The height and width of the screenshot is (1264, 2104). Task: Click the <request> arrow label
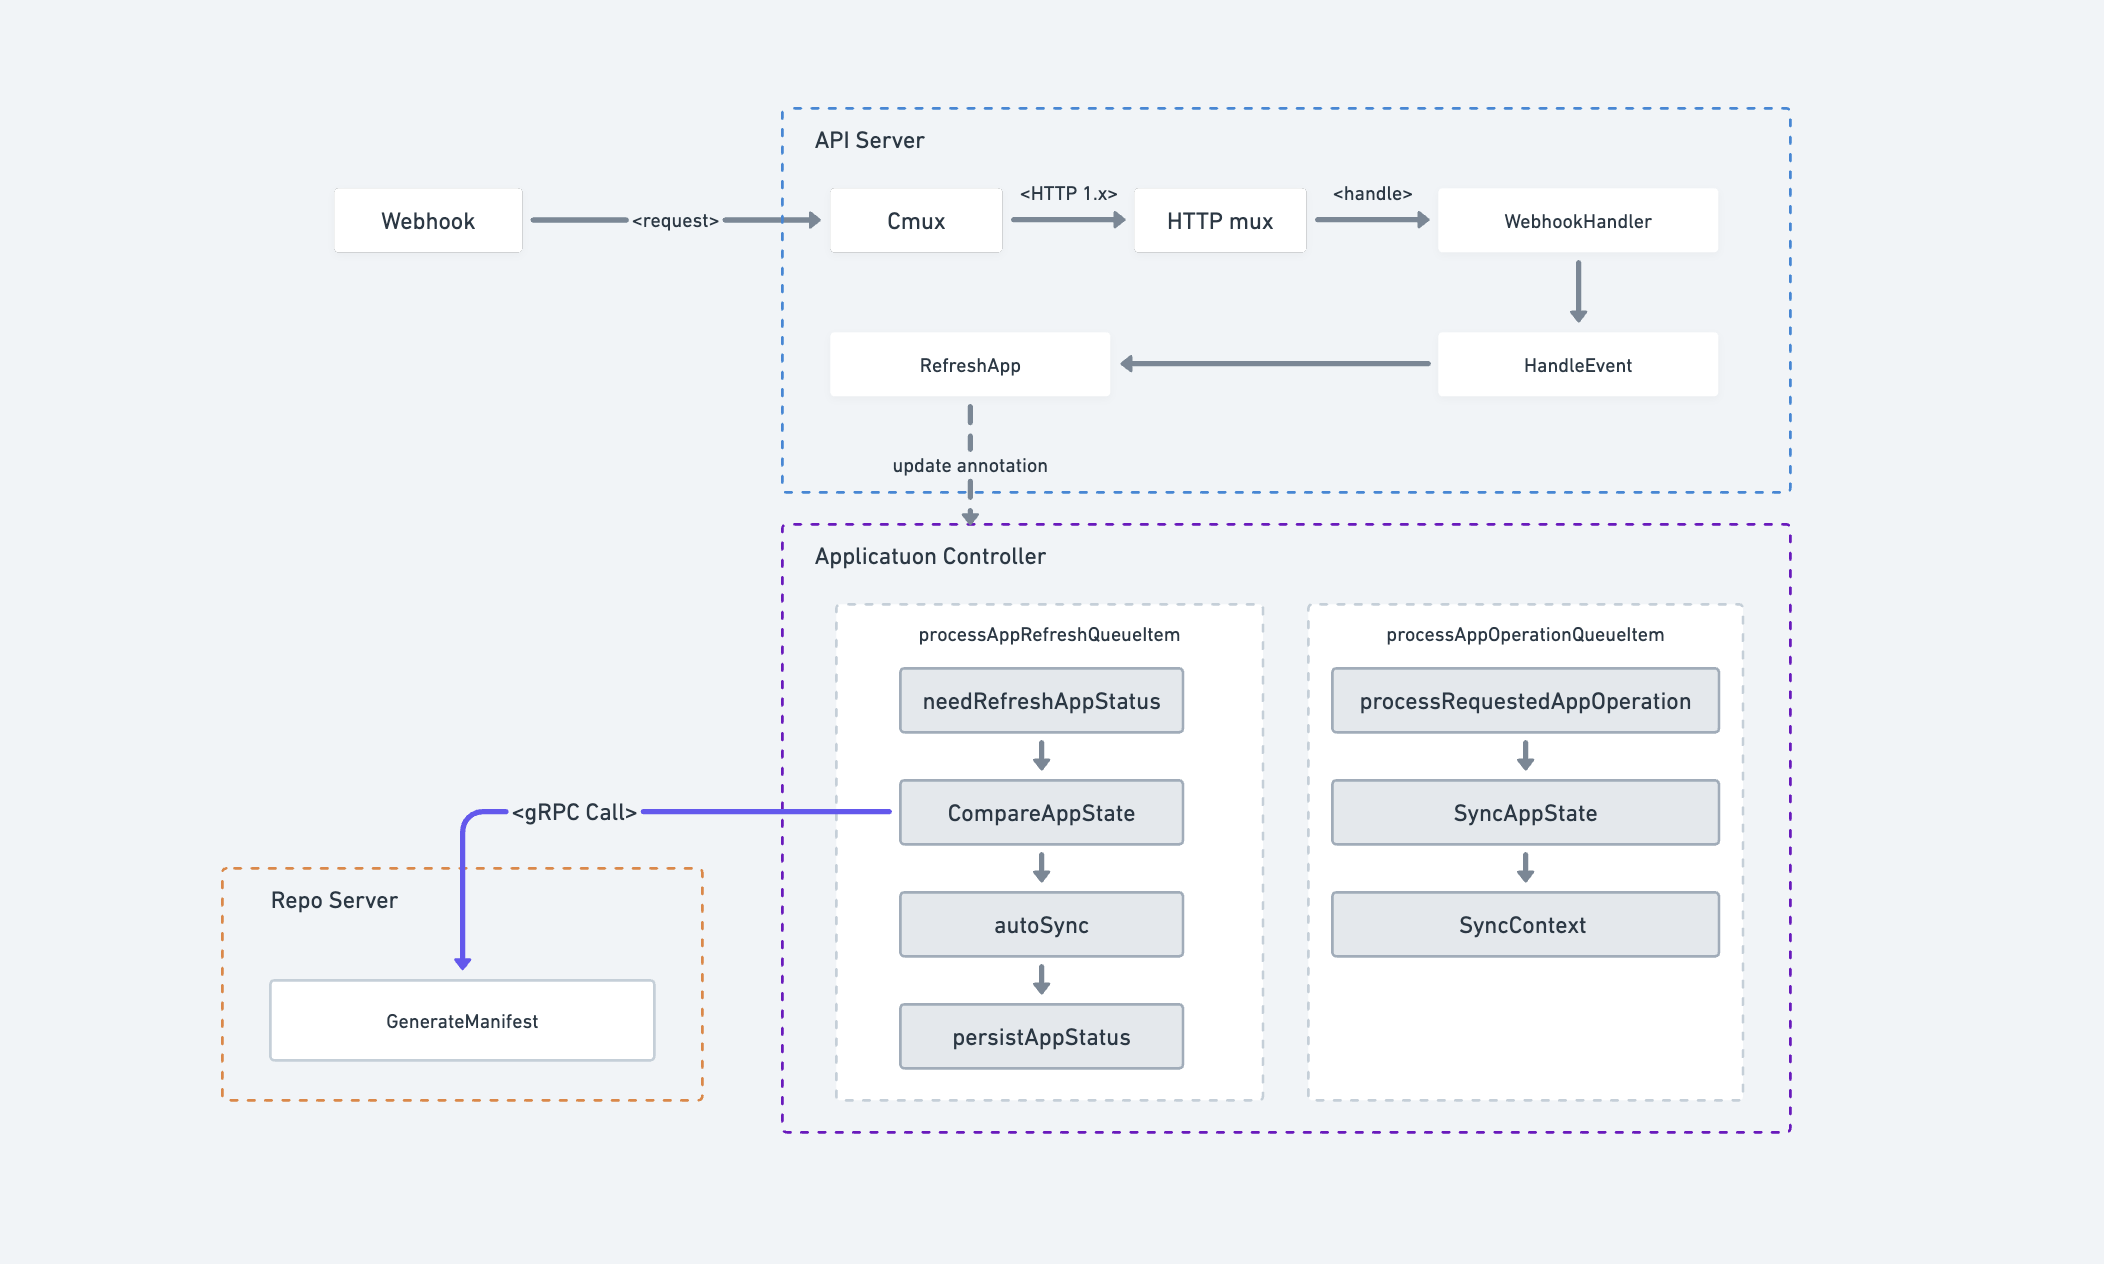[675, 220]
